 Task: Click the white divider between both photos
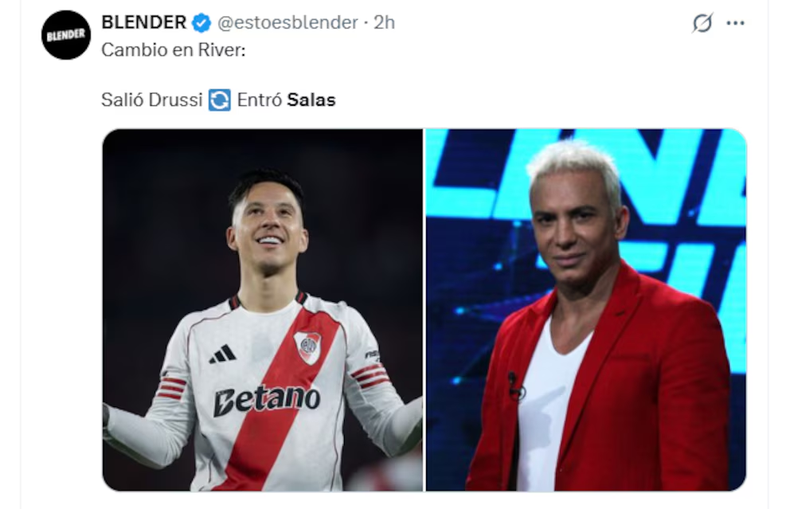424,310
